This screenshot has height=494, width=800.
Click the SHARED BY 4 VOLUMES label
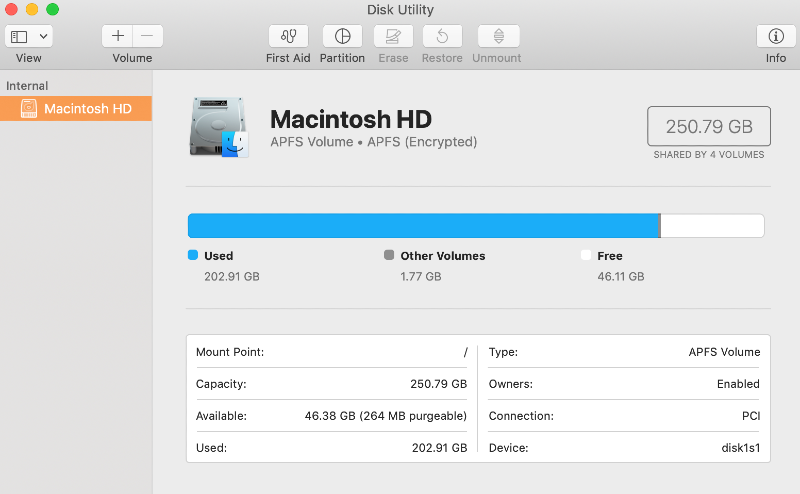pyautogui.click(x=709, y=155)
